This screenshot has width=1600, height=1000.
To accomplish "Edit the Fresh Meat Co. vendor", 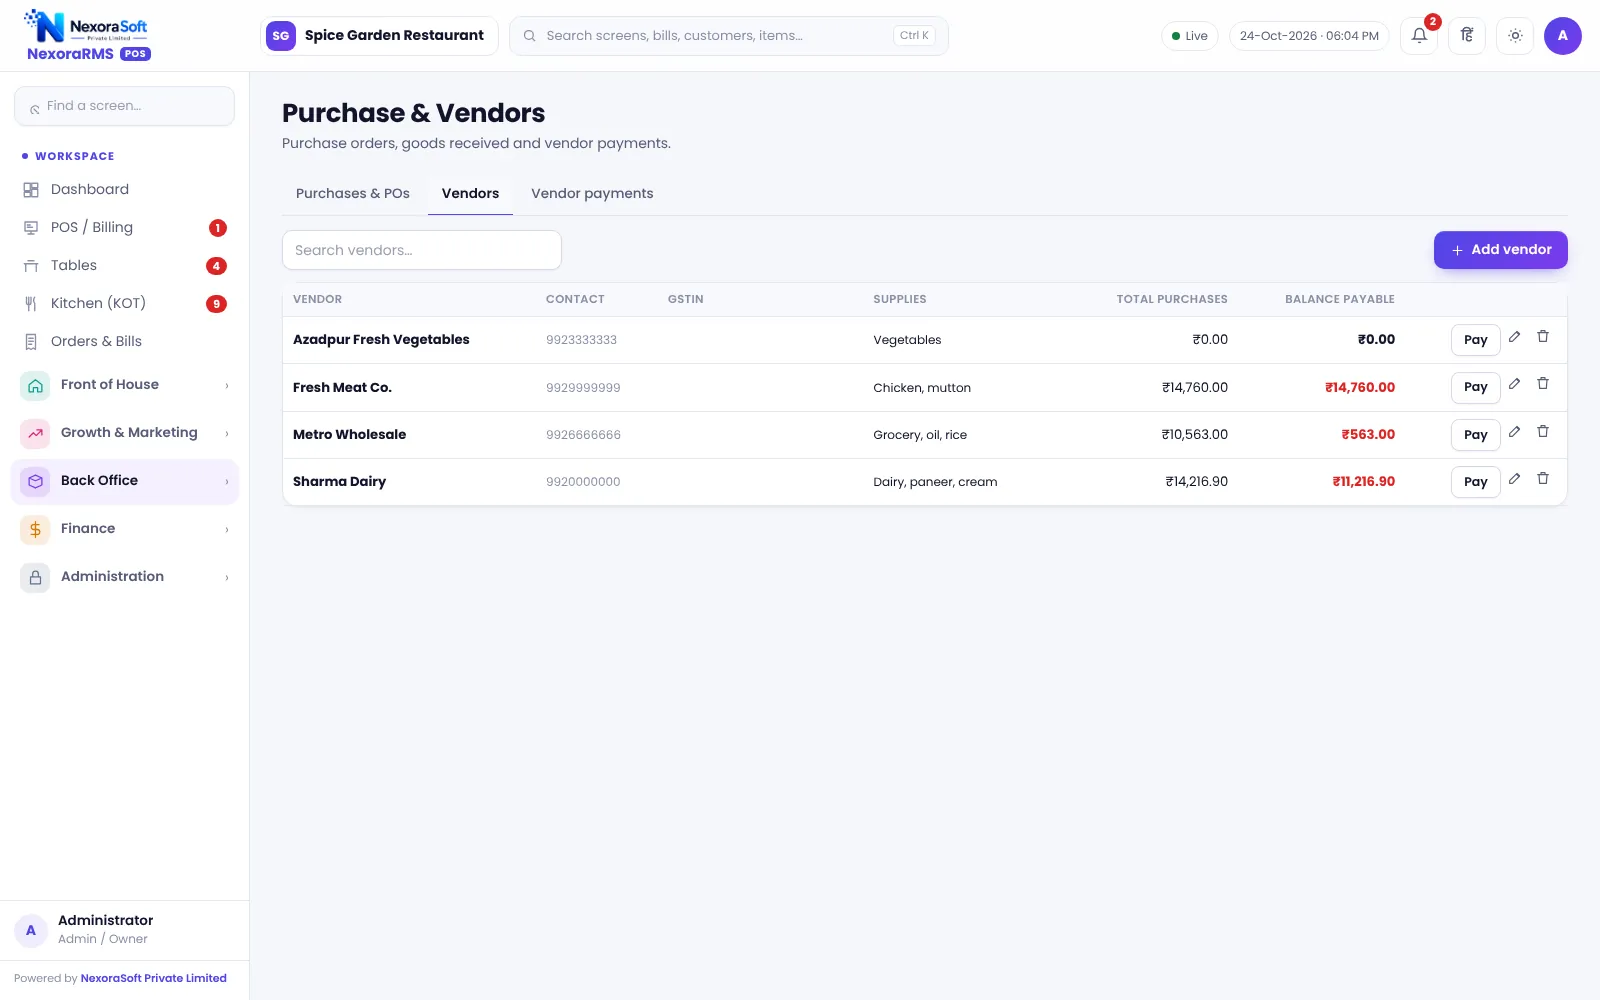I will (x=1514, y=384).
